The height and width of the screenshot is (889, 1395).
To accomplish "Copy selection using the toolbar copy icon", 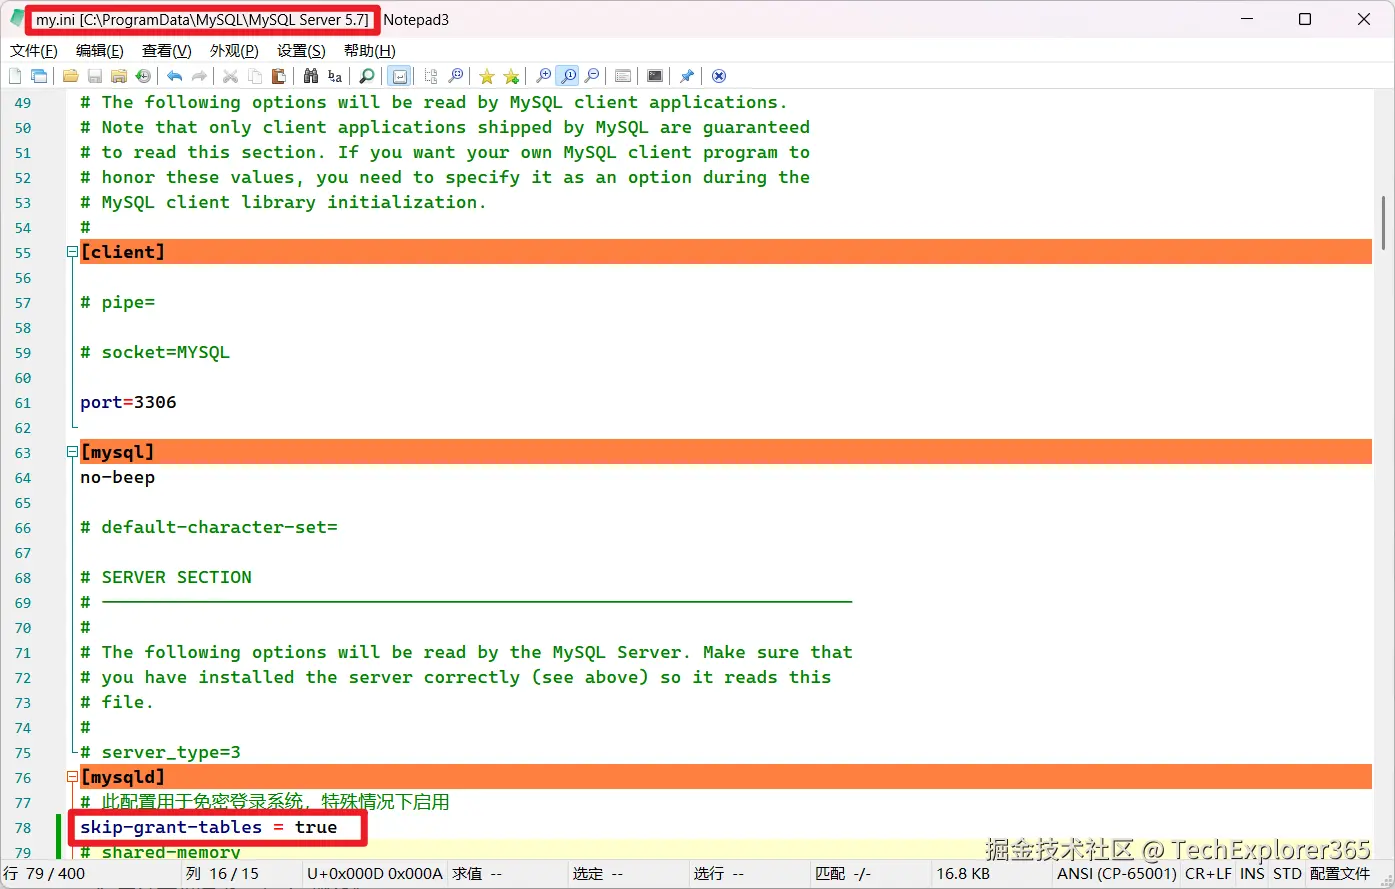I will tap(255, 76).
